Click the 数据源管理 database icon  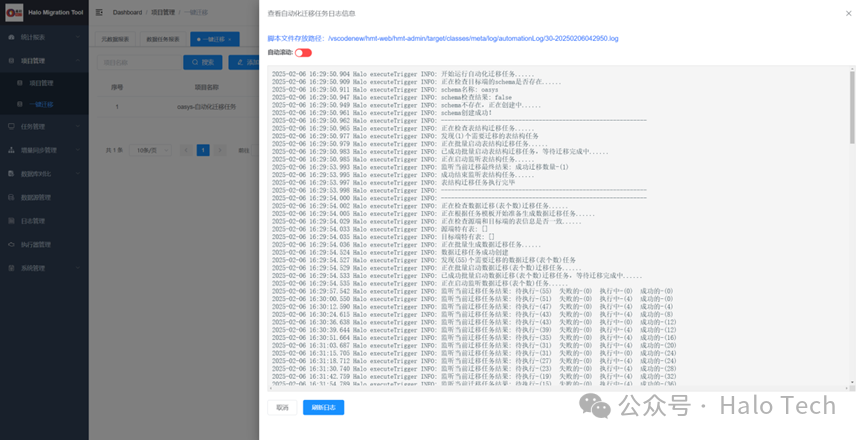11,197
